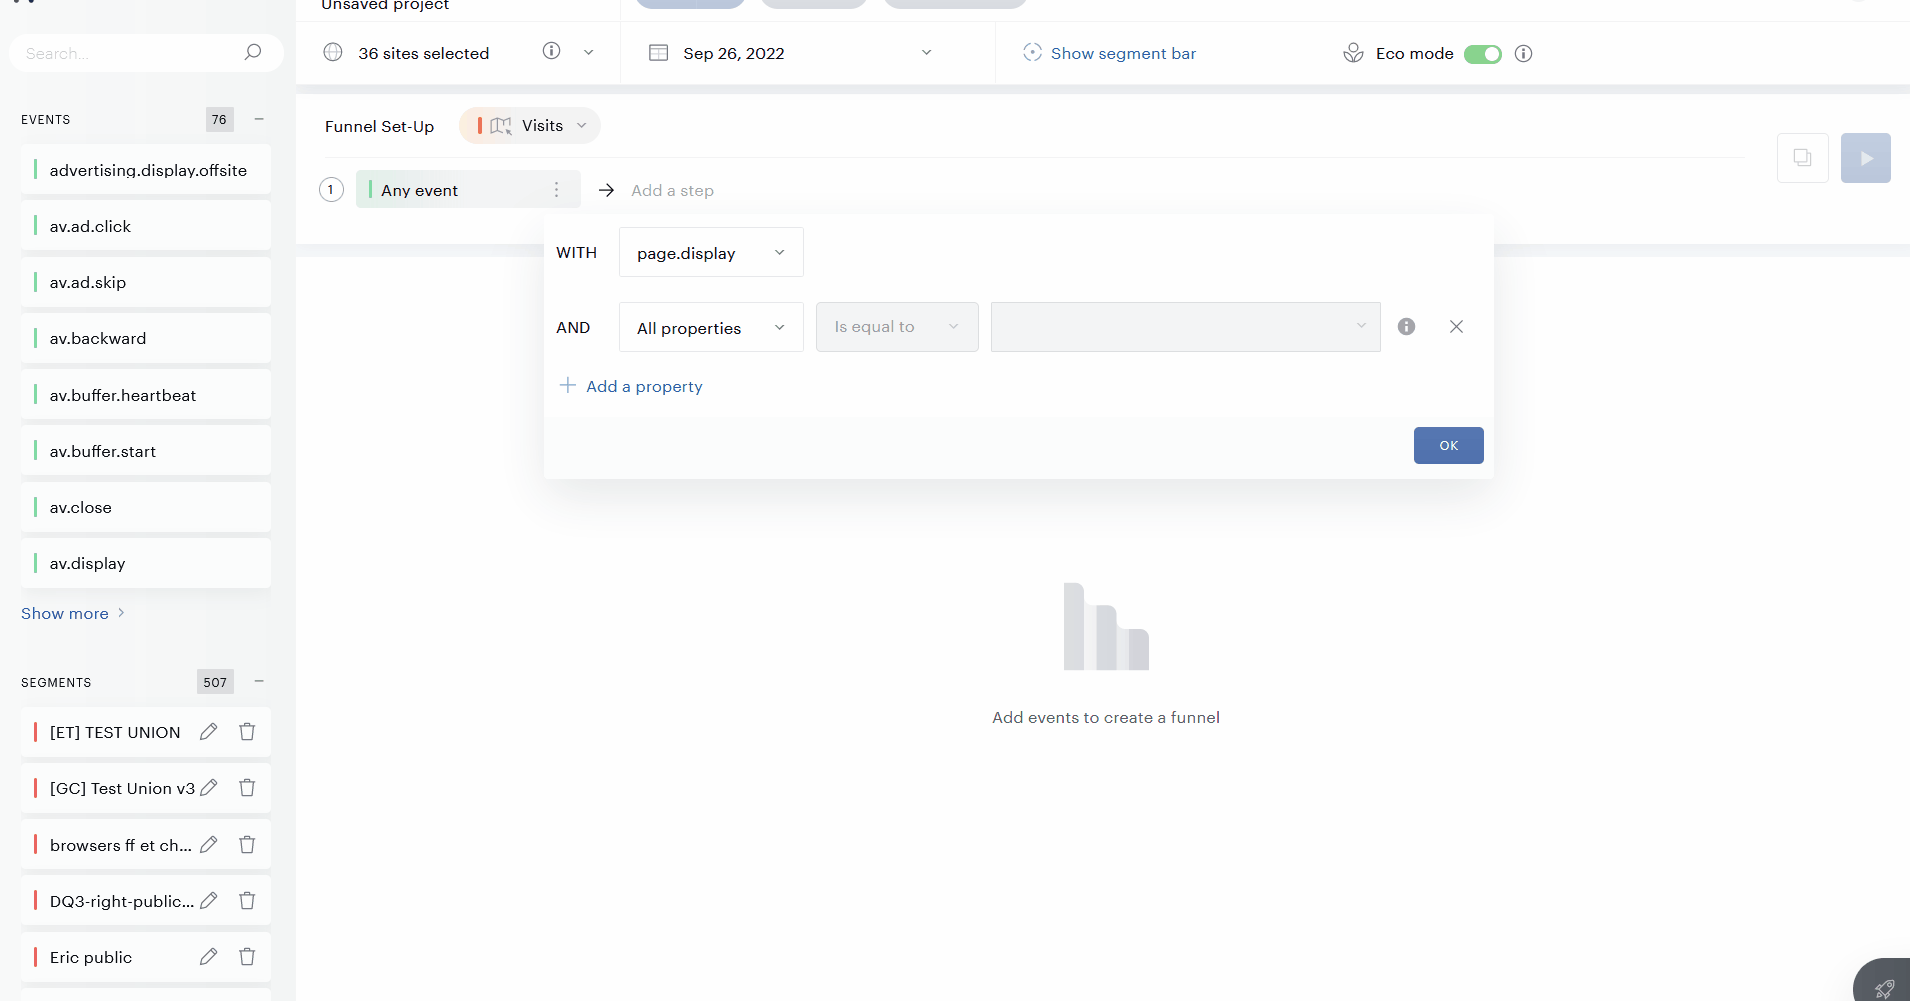Viewport: 1910px width, 1001px height.
Task: Click the Eco mode info icon
Action: click(1523, 54)
